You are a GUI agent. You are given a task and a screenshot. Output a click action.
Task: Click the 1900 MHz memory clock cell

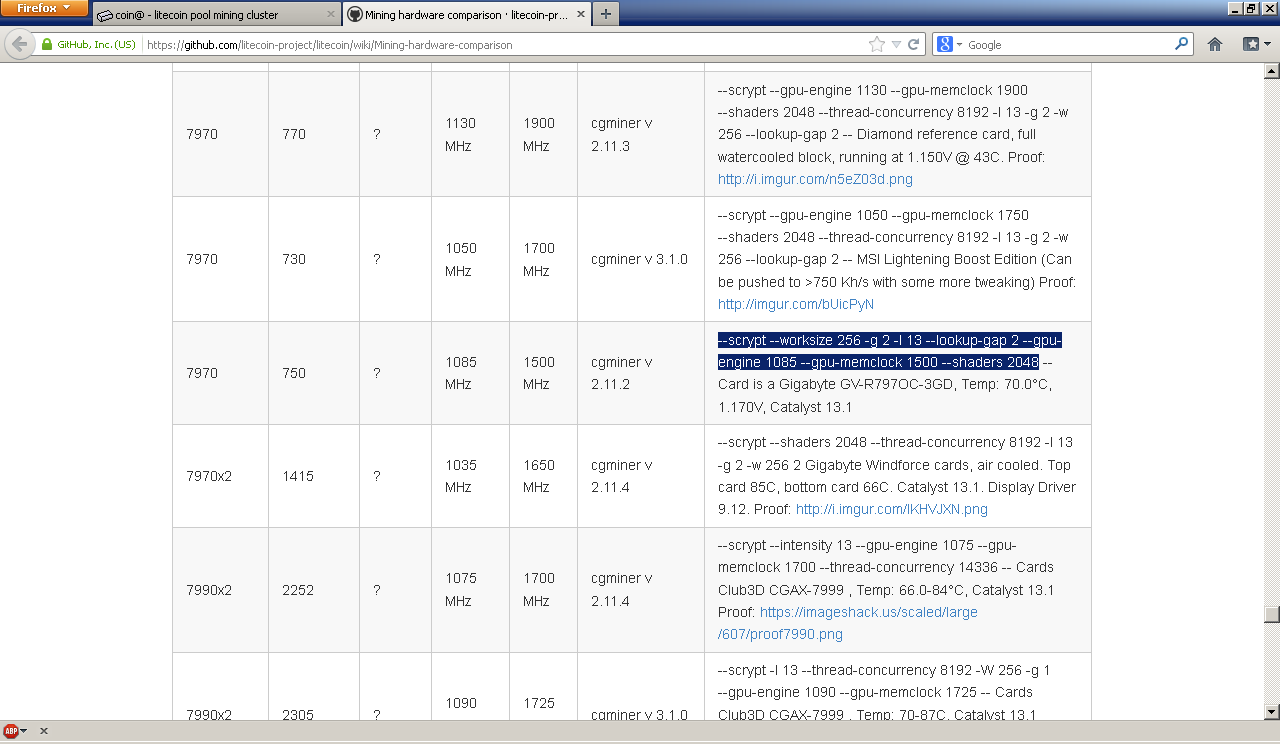point(543,134)
